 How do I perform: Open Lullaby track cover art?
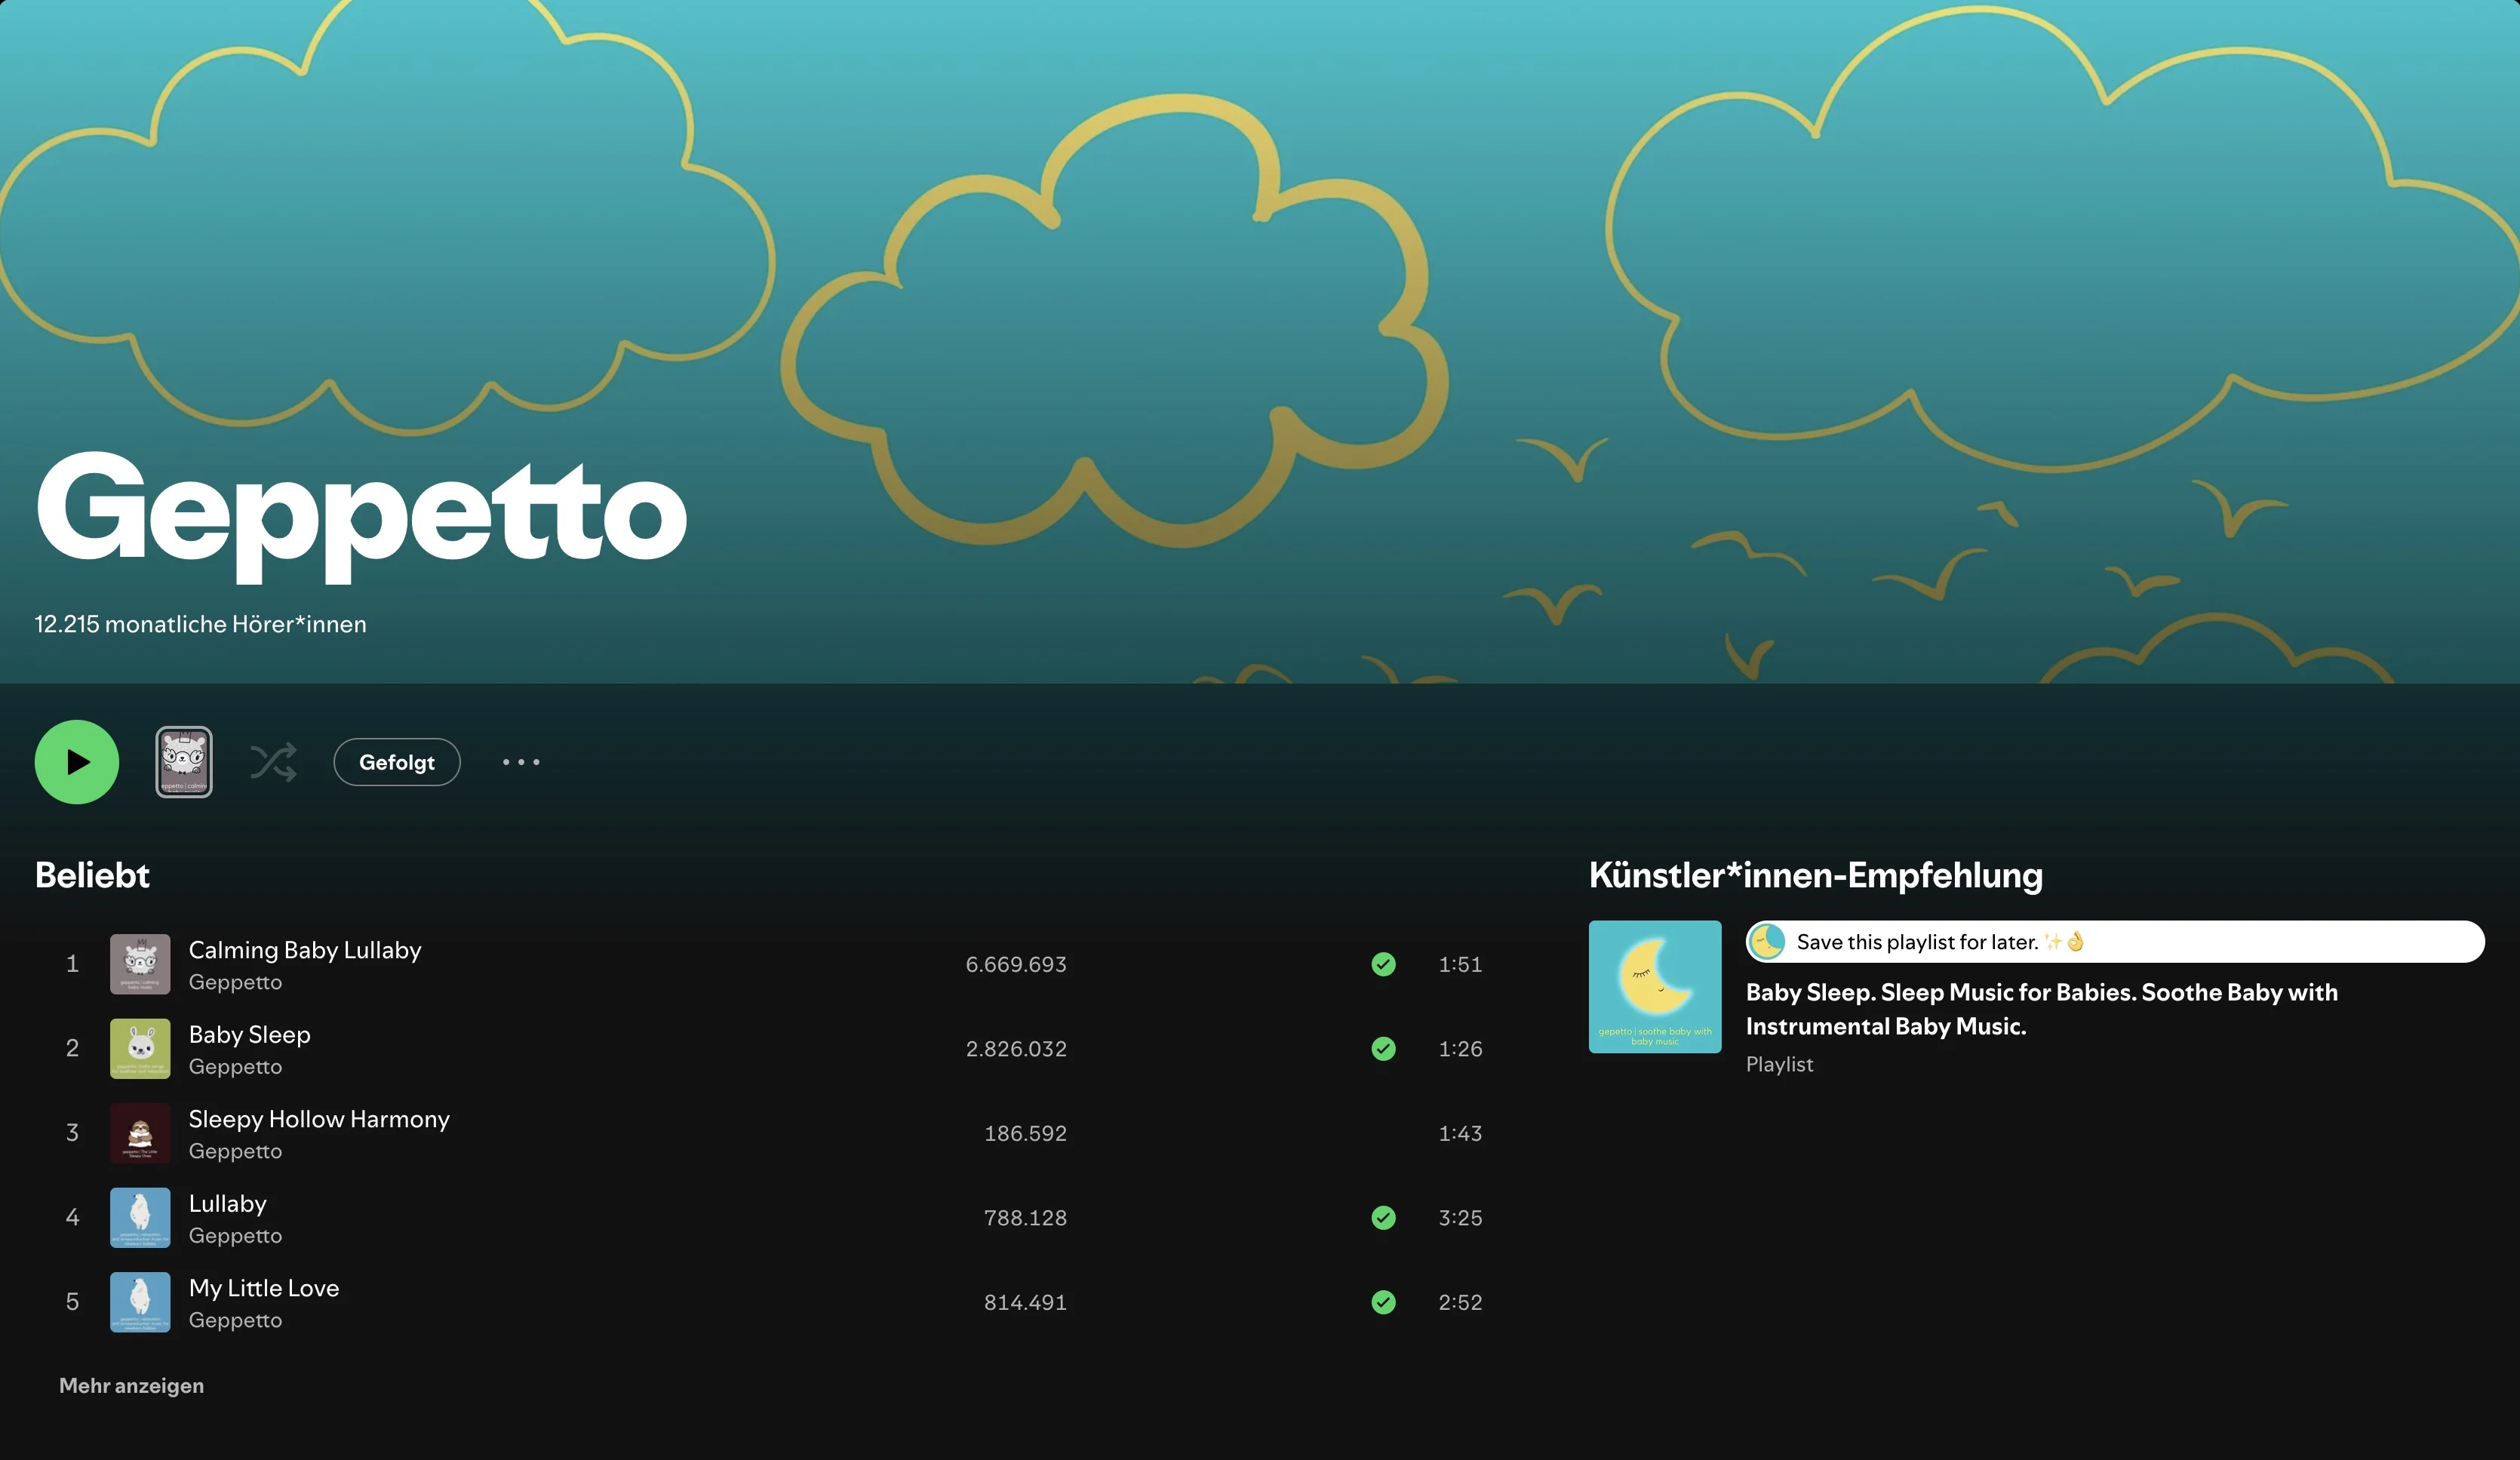click(140, 1218)
